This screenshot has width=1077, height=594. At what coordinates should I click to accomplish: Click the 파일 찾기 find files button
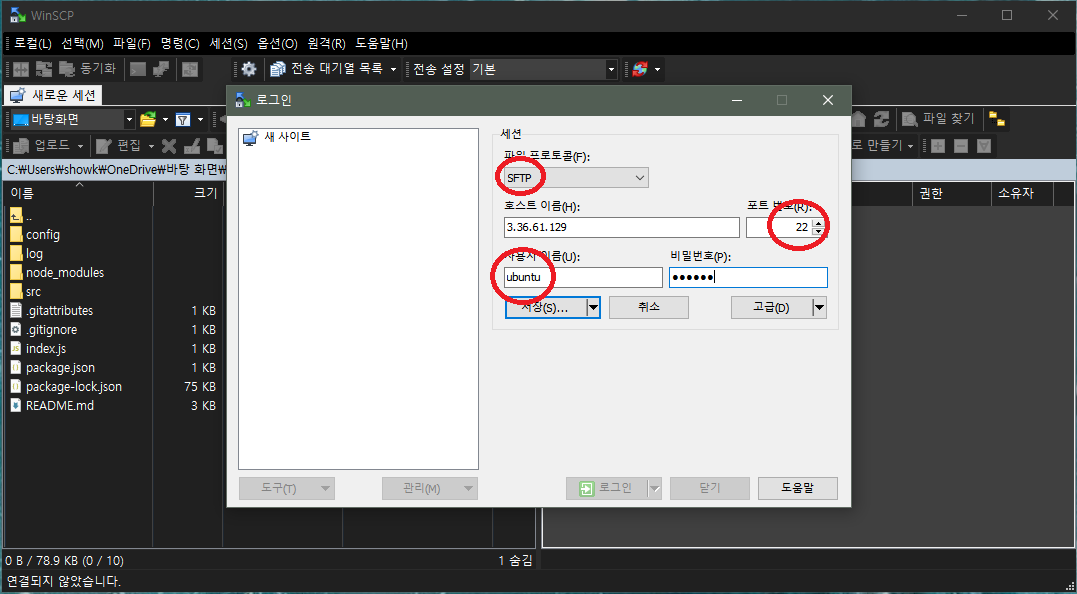point(939,119)
